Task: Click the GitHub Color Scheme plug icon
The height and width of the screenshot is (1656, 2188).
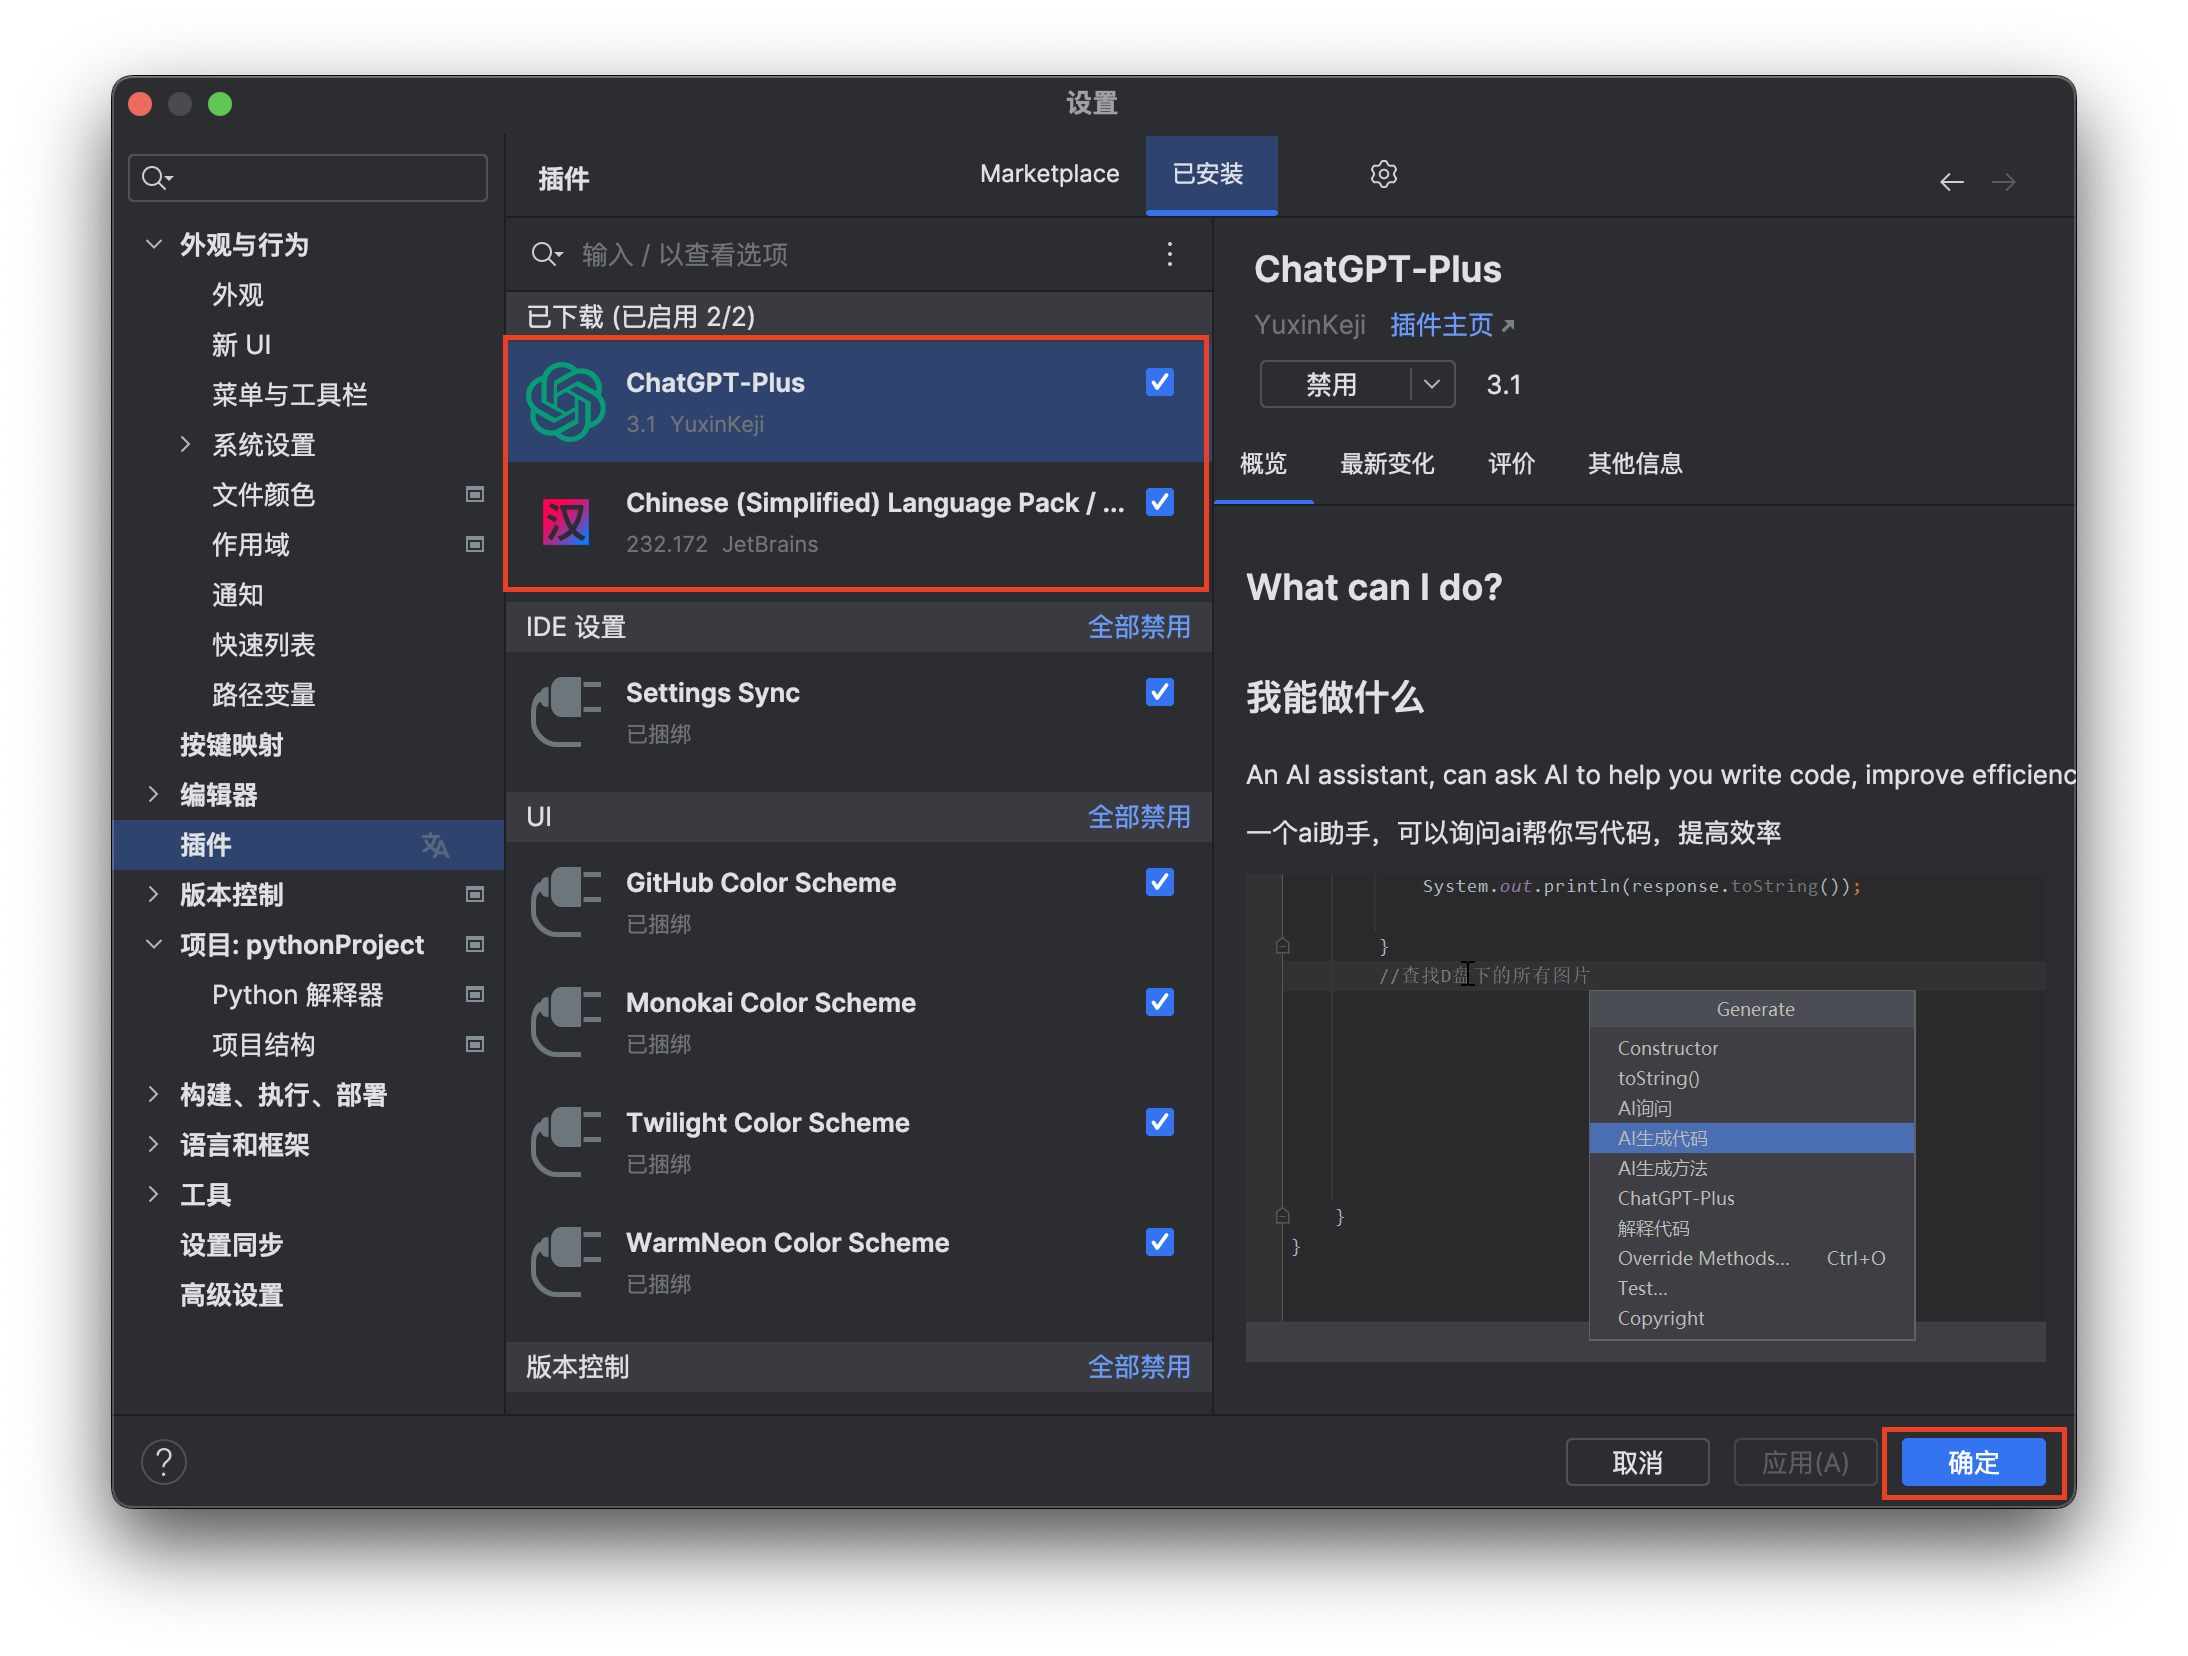Action: pyautogui.click(x=566, y=902)
